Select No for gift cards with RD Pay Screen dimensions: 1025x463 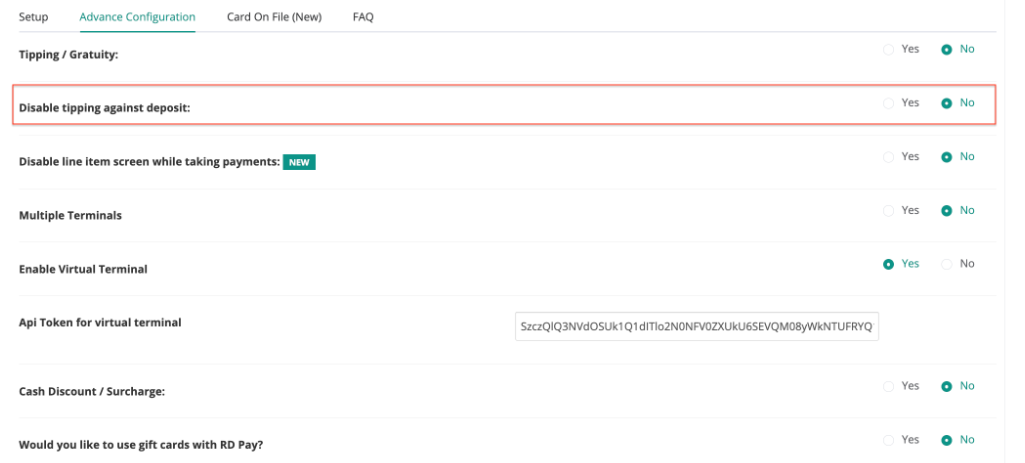pyautogui.click(x=946, y=440)
